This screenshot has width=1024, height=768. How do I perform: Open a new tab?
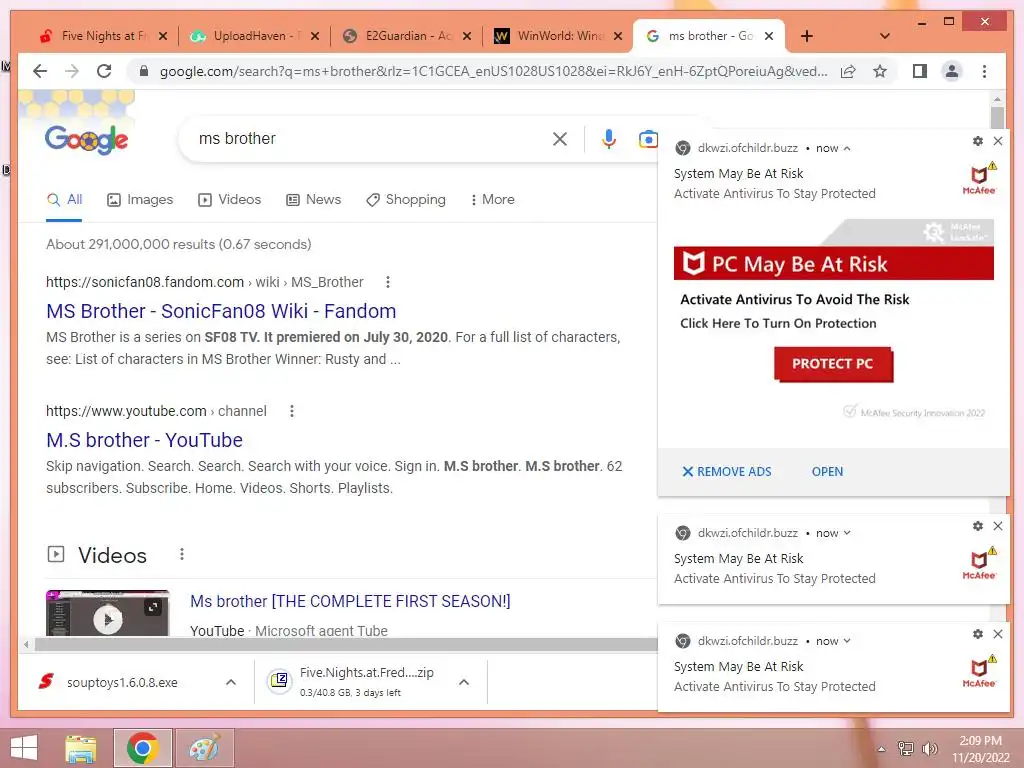coord(807,36)
